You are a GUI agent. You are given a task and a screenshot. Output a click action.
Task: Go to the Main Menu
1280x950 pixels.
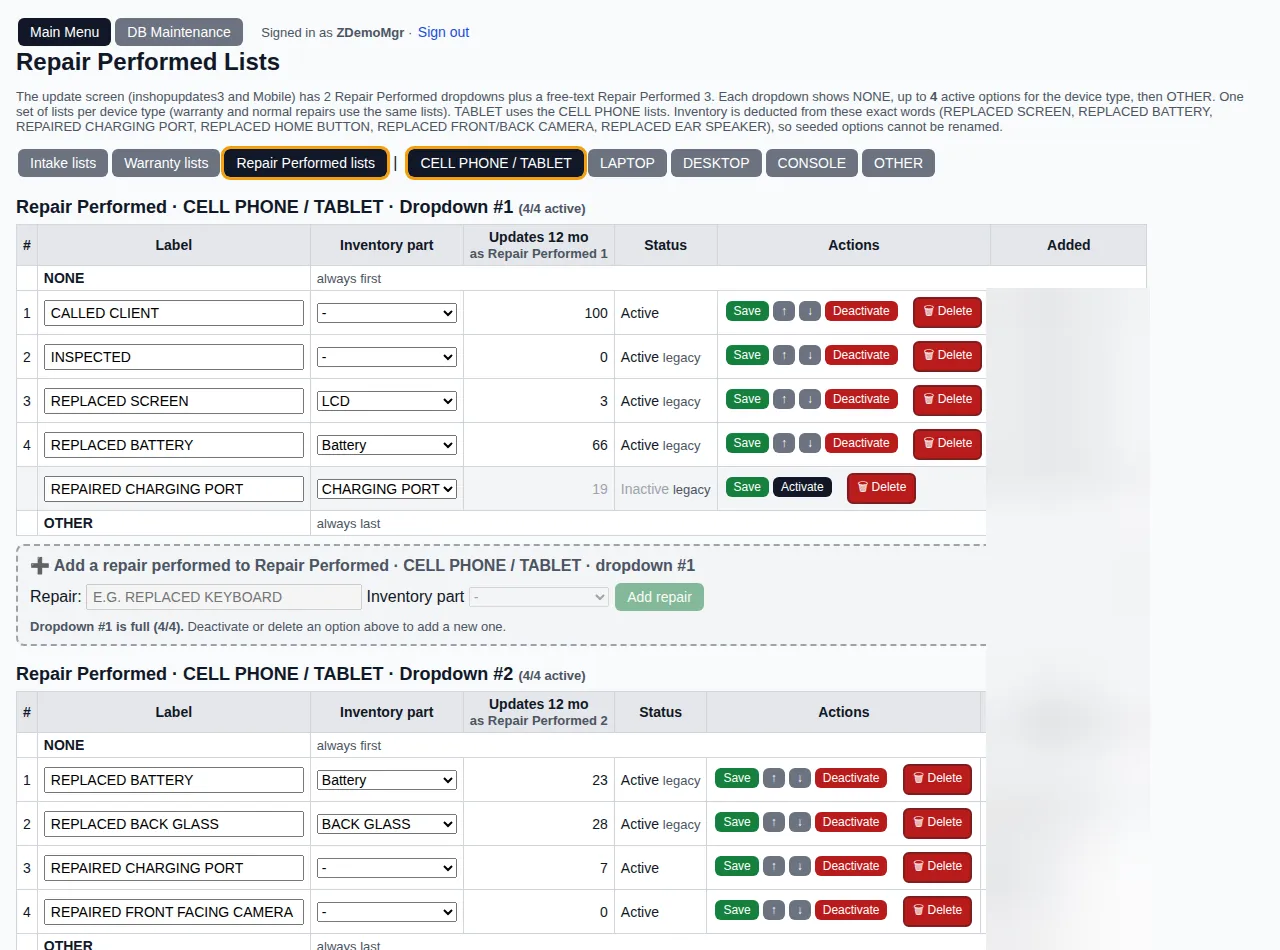[x=64, y=32]
